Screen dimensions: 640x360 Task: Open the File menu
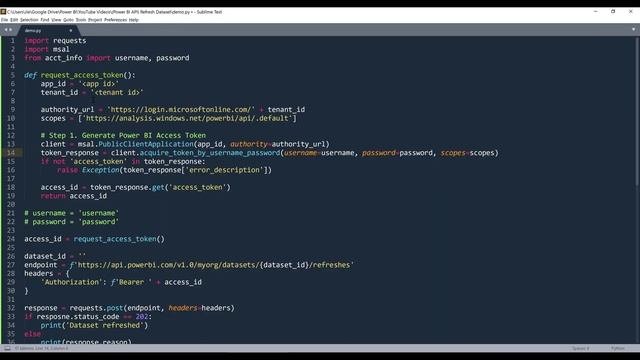pyautogui.click(x=4, y=20)
